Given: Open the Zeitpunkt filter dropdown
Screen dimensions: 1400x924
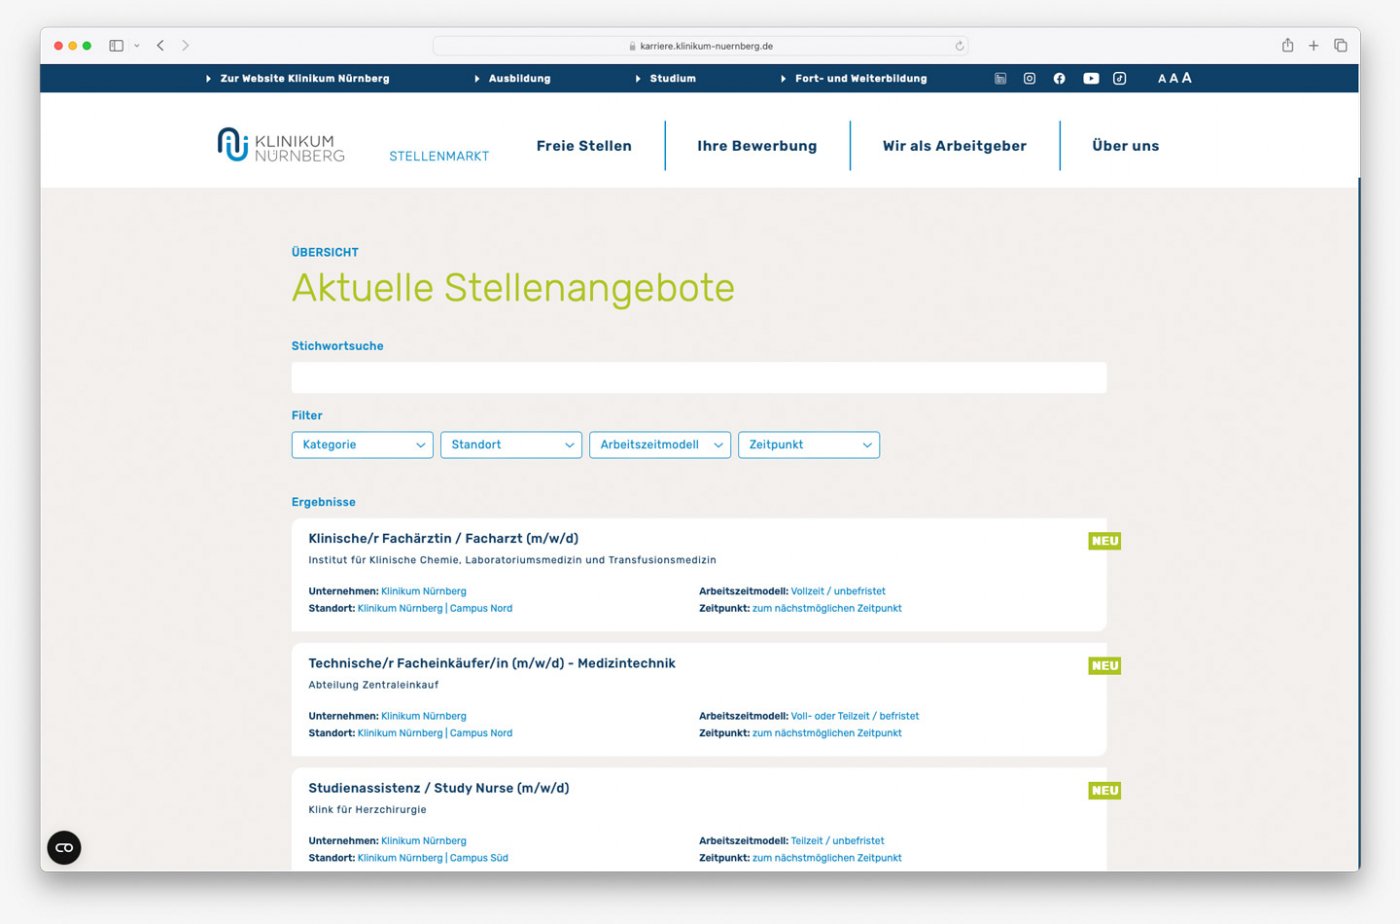Looking at the screenshot, I should click(809, 445).
